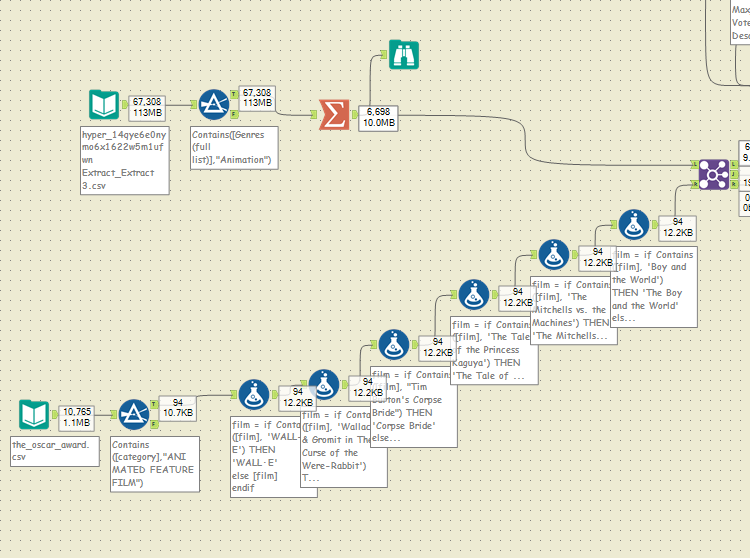Click the Boy and the World annotation
750x558 pixels.
654,287
